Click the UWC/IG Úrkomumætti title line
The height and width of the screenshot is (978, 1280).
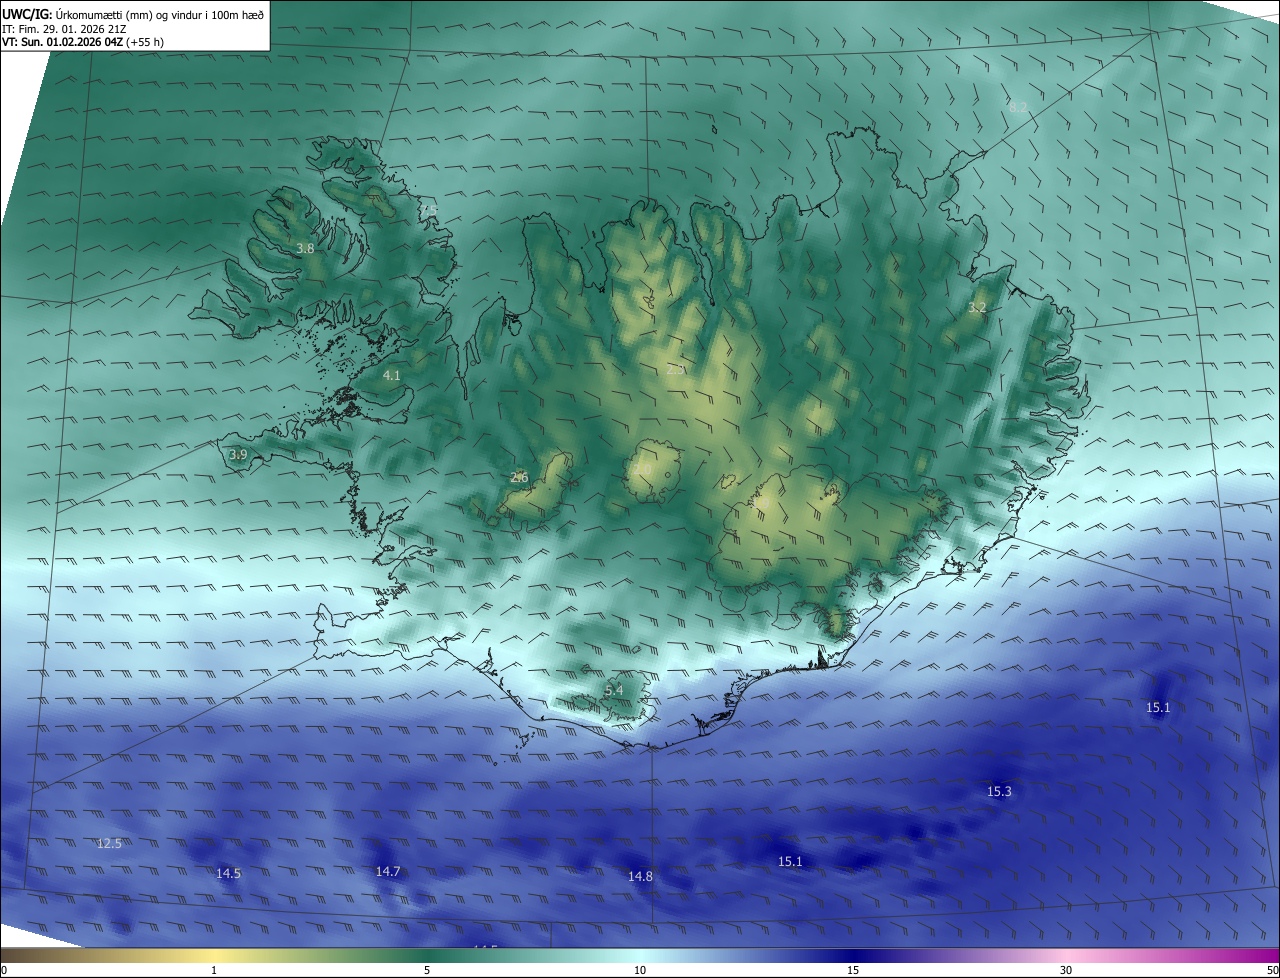tap(133, 14)
